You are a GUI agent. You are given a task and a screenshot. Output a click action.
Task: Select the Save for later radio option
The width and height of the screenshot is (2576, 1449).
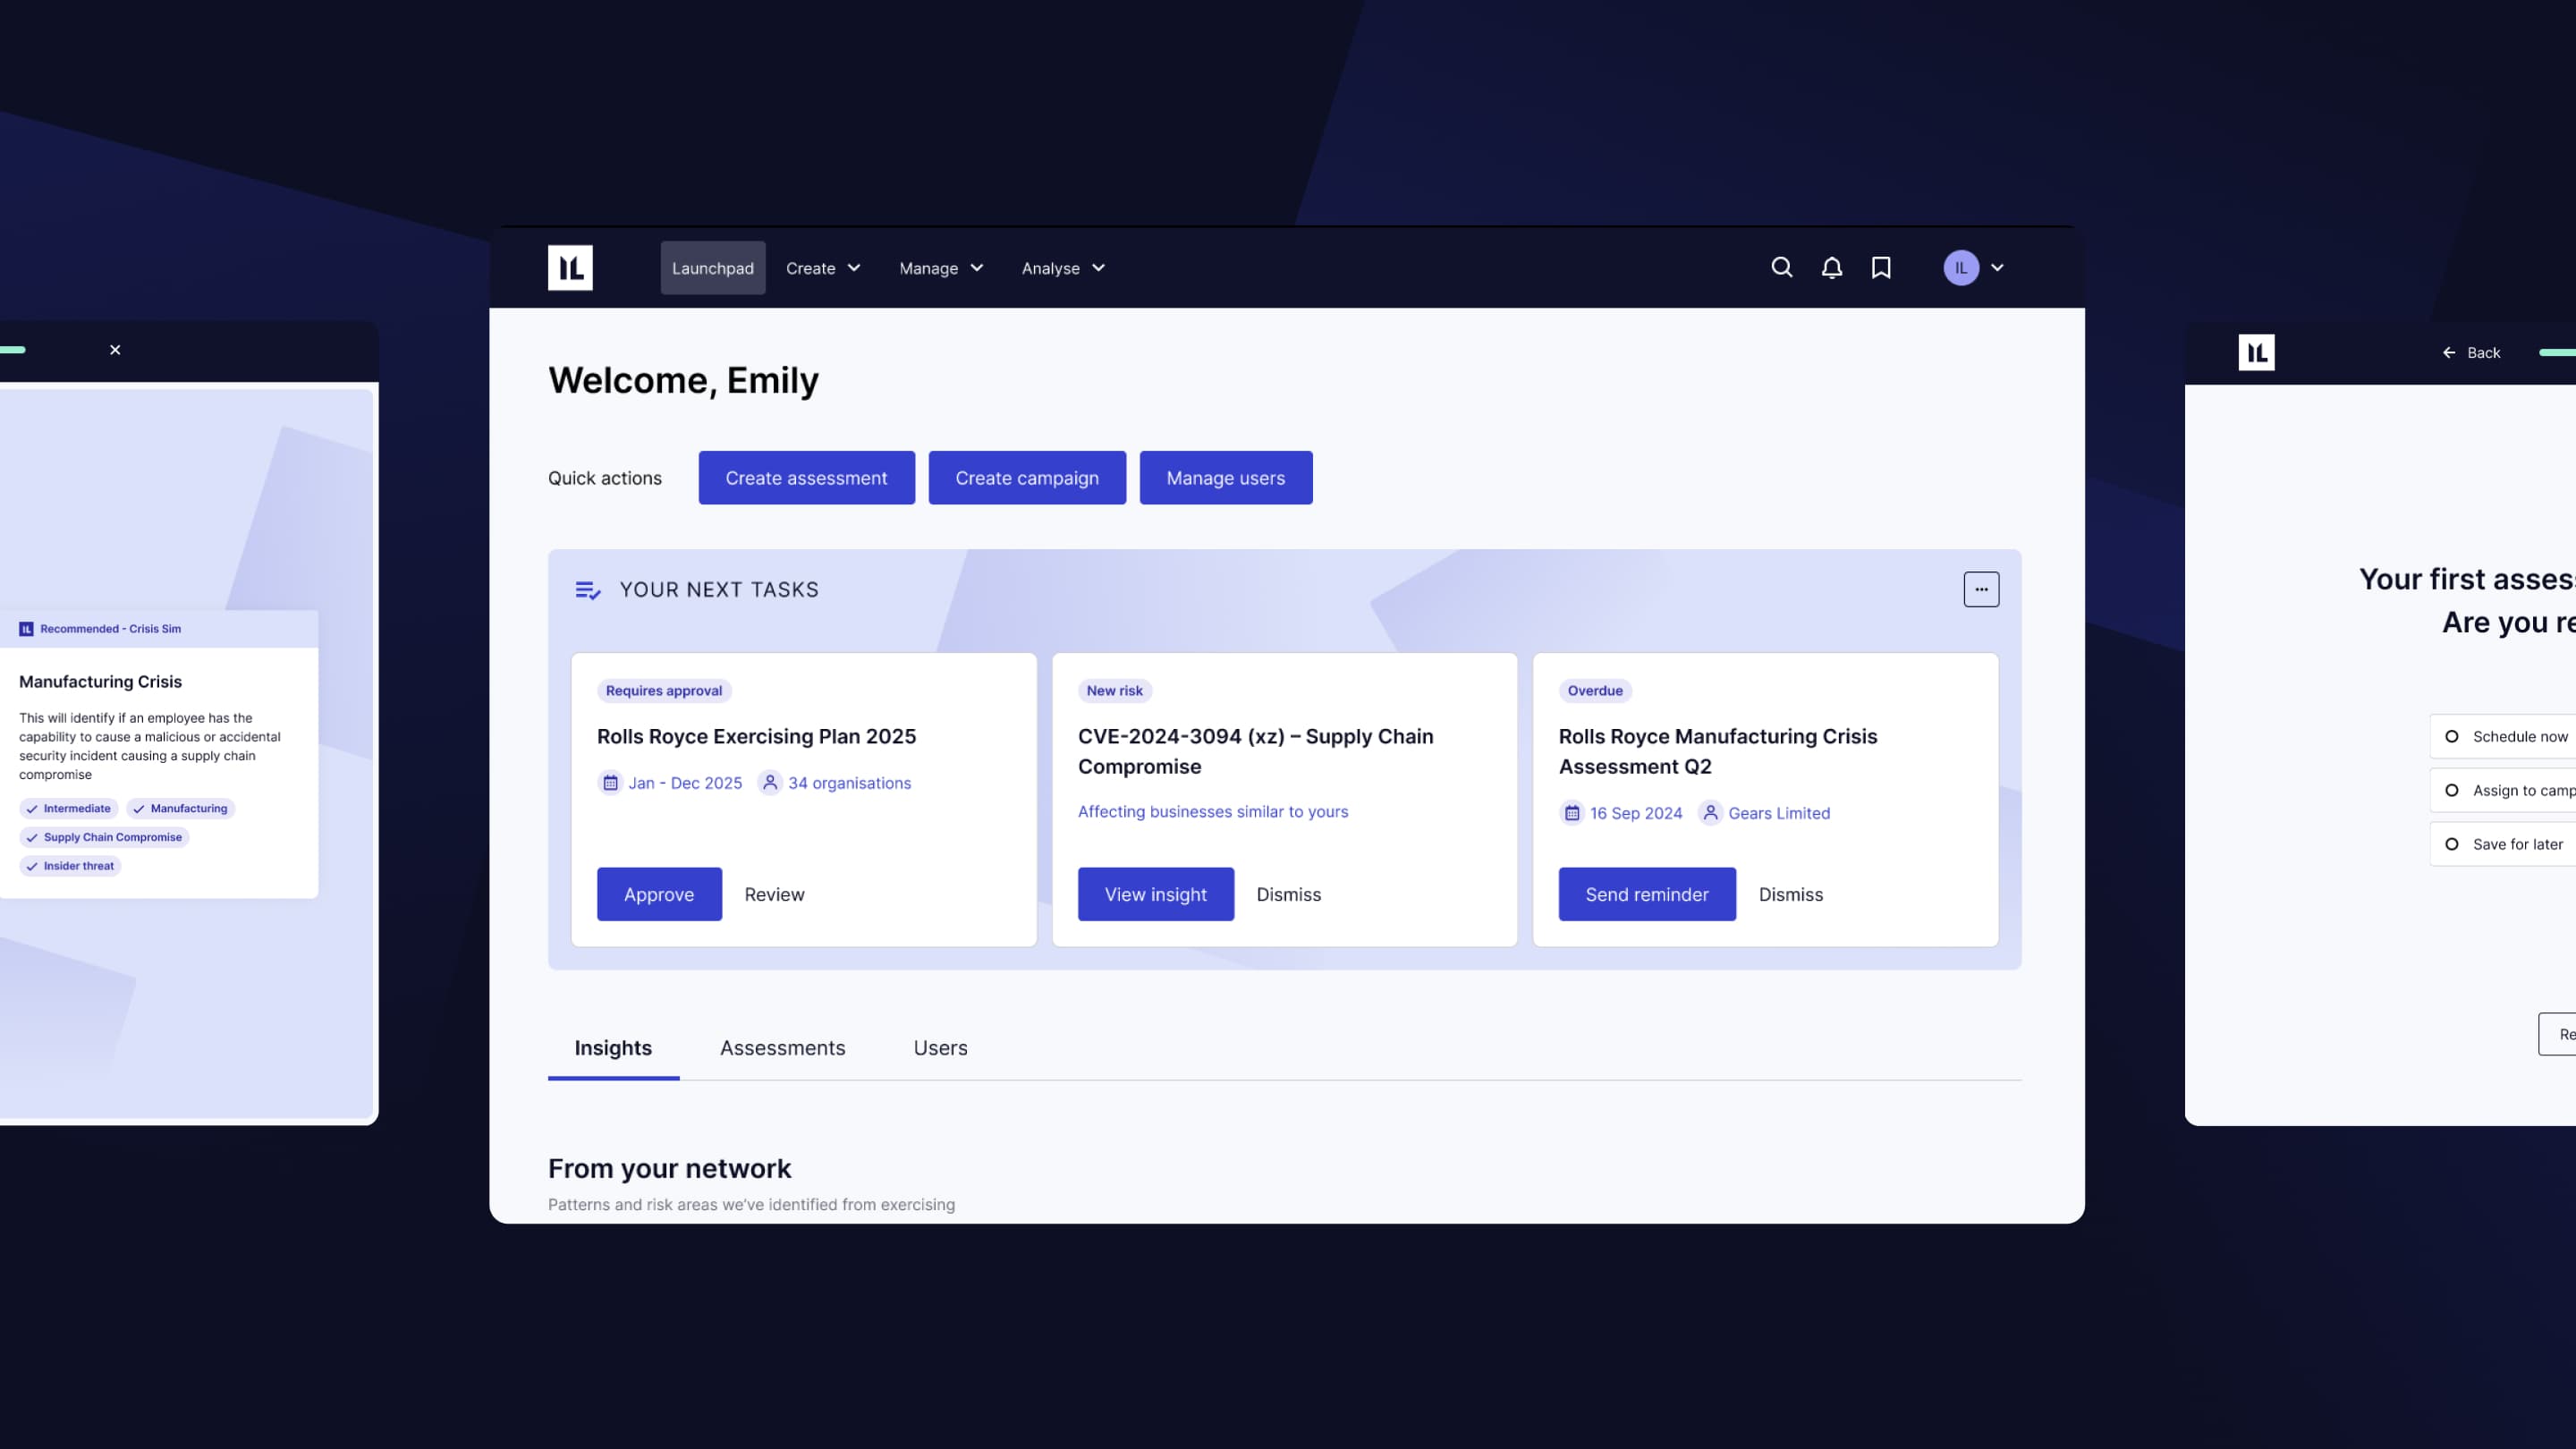[2451, 844]
